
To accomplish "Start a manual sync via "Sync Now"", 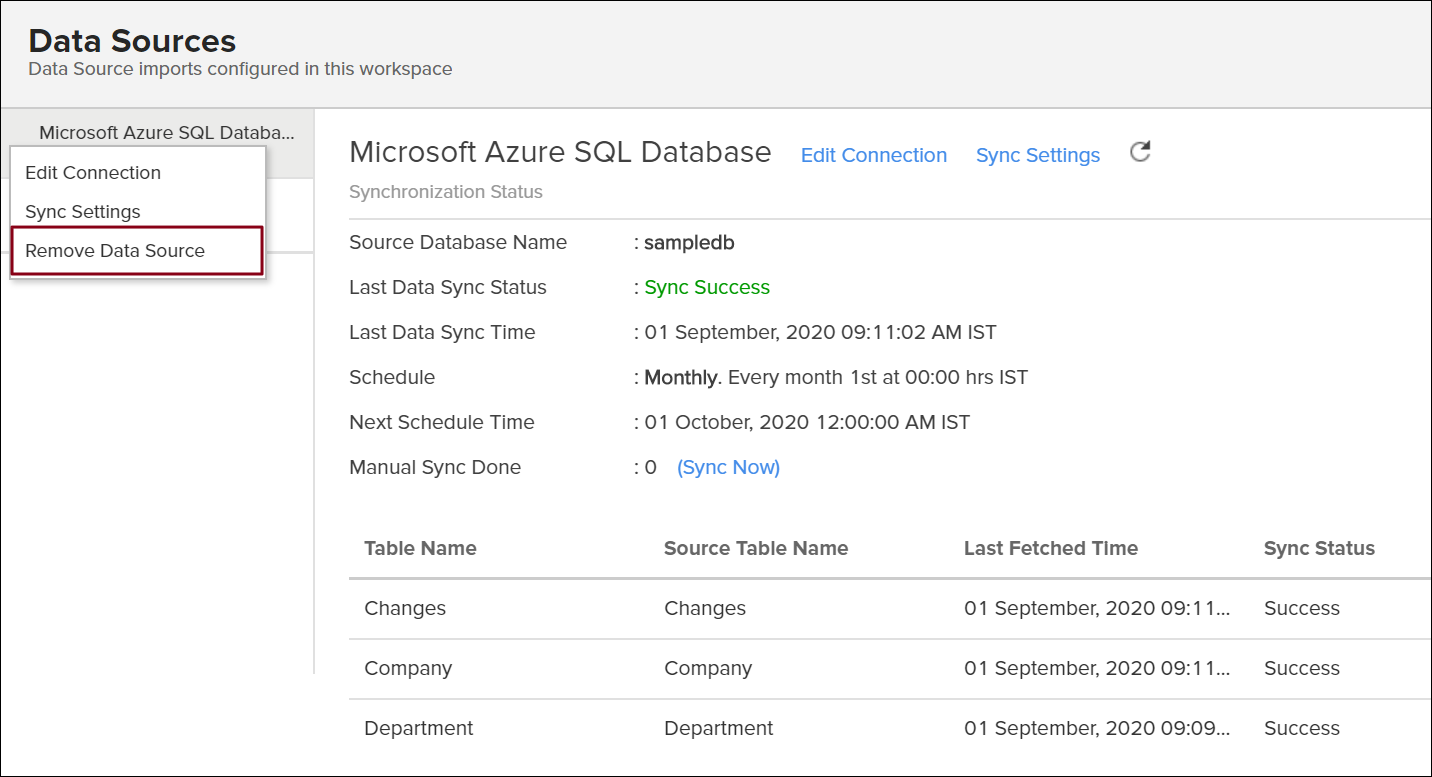I will pos(728,467).
